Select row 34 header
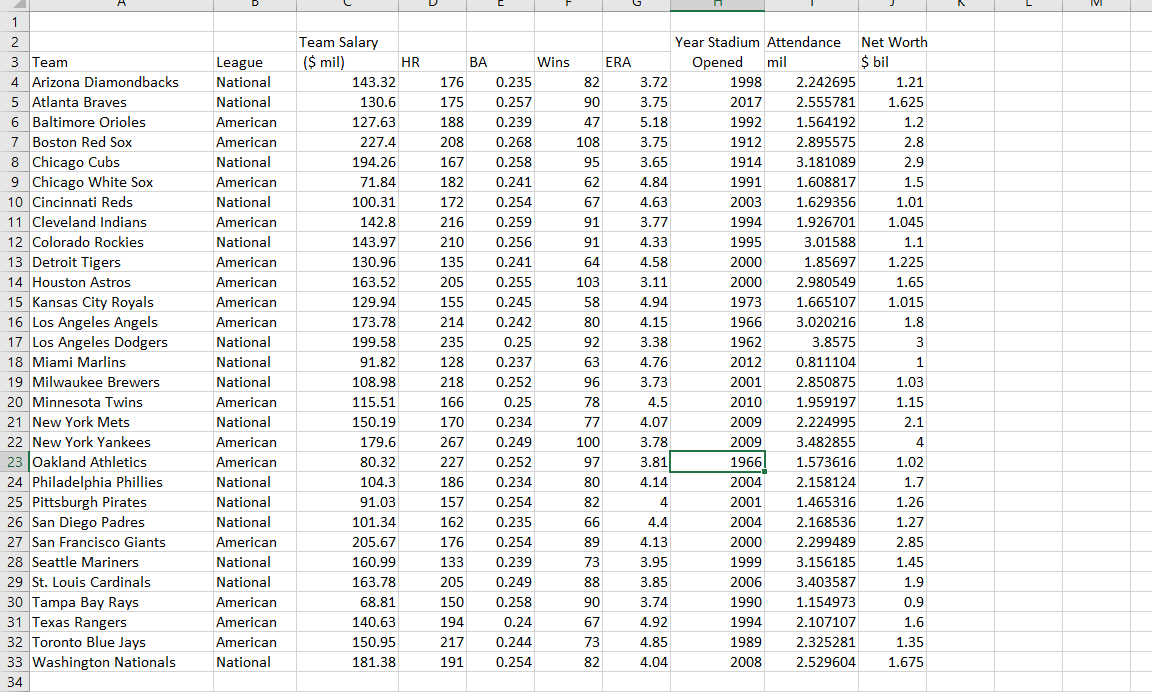 pos(15,682)
